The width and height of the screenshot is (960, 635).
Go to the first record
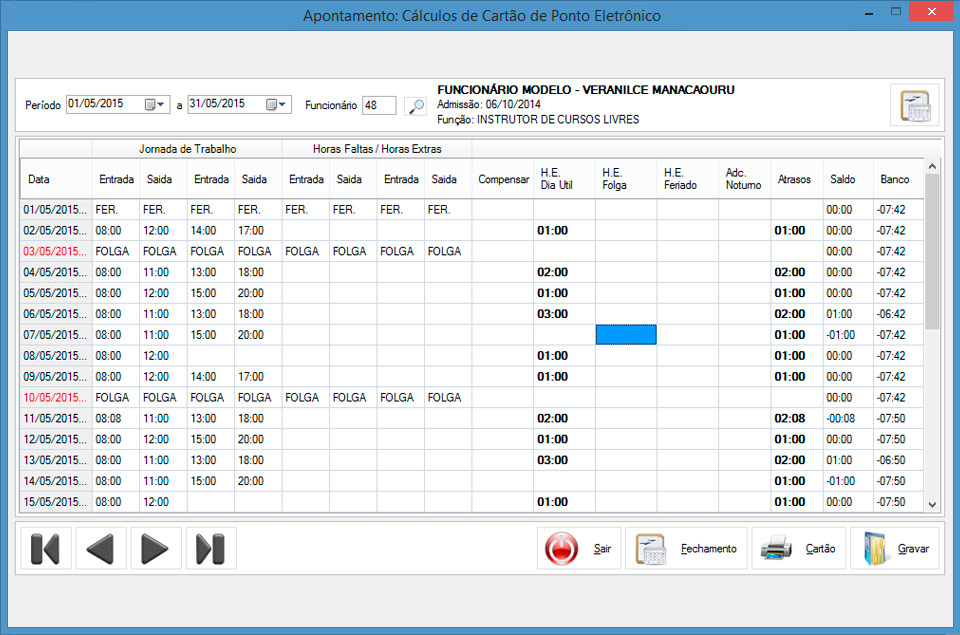click(44, 549)
